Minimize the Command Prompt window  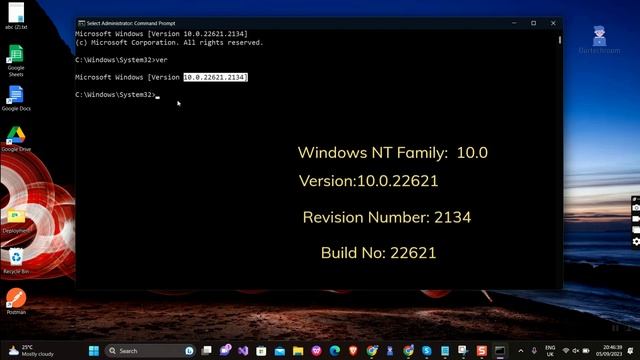pyautogui.click(x=514, y=23)
